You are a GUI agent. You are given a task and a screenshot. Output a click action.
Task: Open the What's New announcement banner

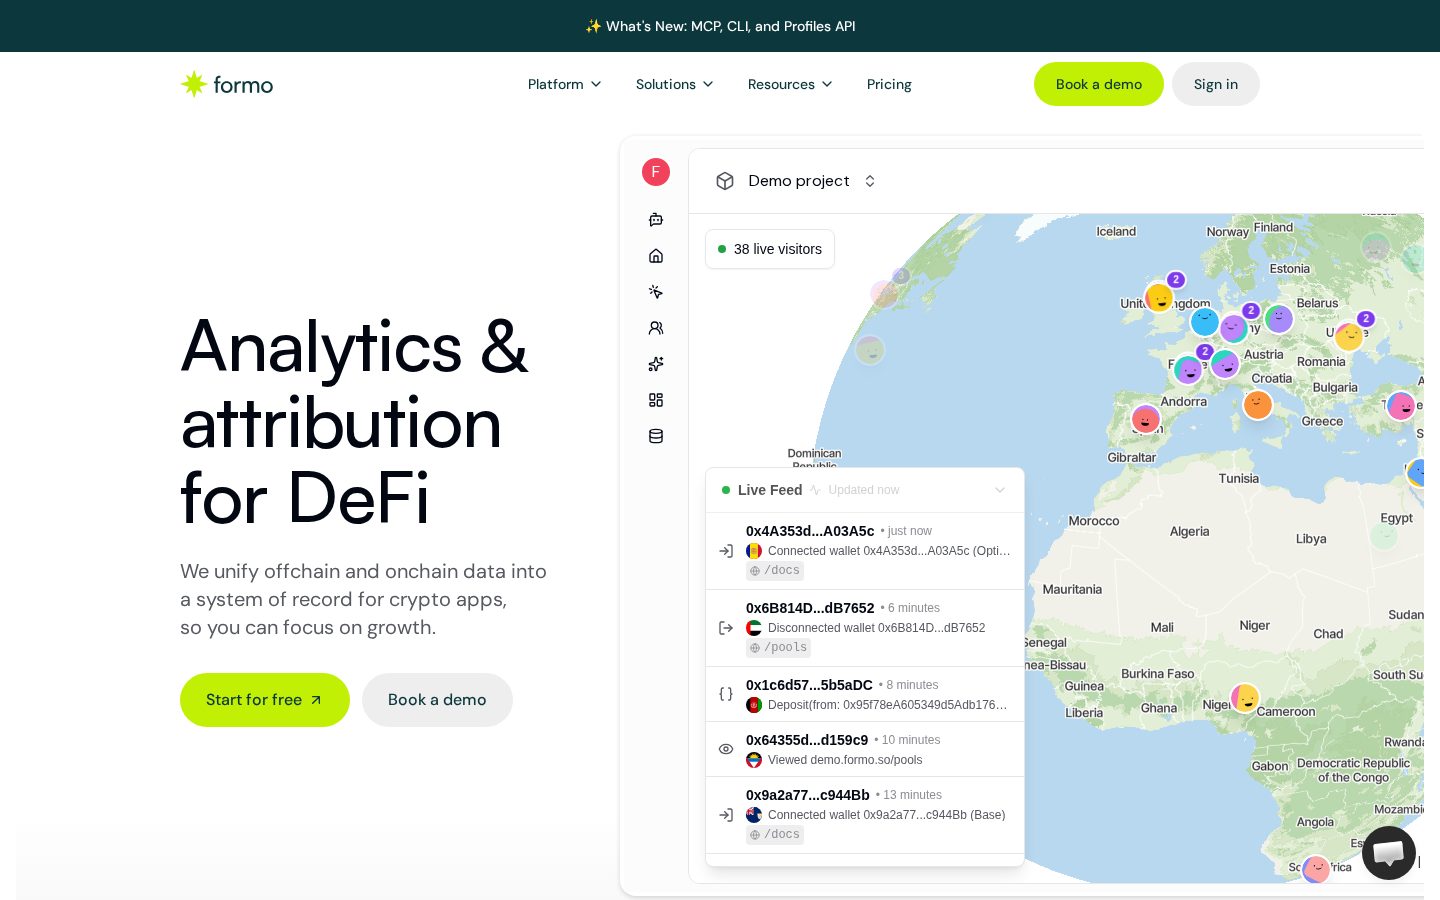[720, 26]
